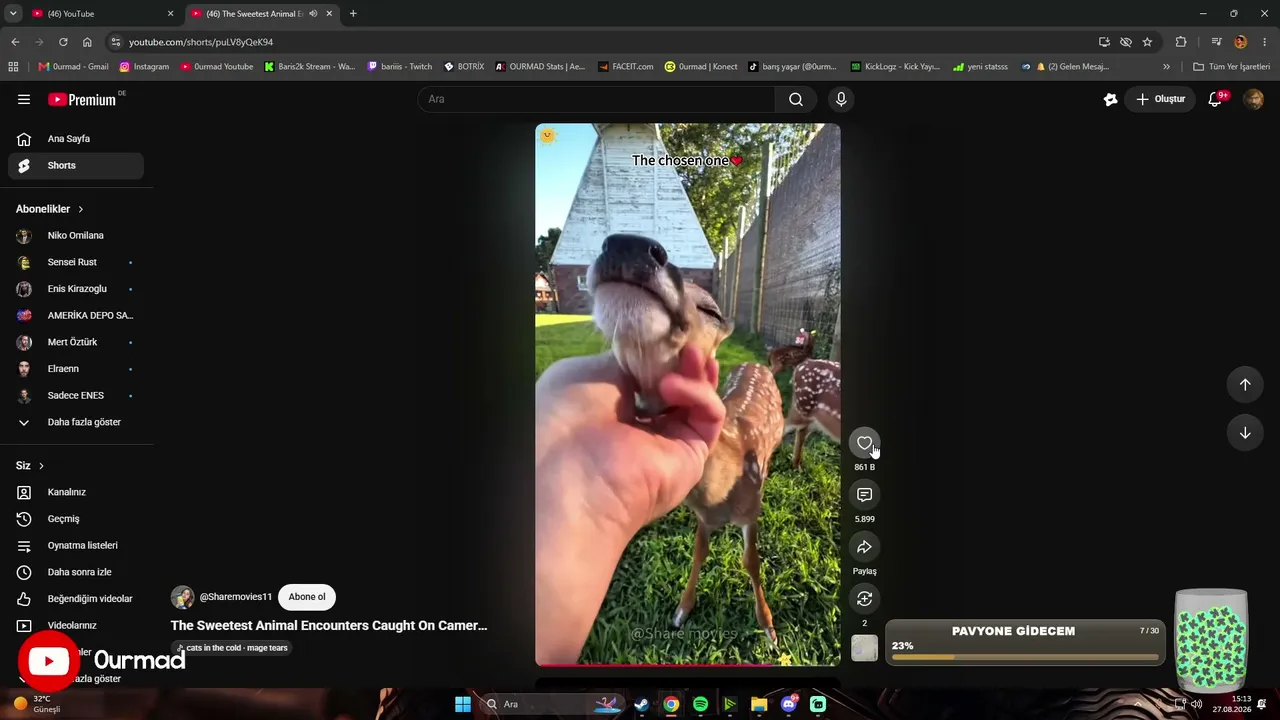The image size is (1280, 720).
Task: Open browser home page
Action: pyautogui.click(x=87, y=42)
